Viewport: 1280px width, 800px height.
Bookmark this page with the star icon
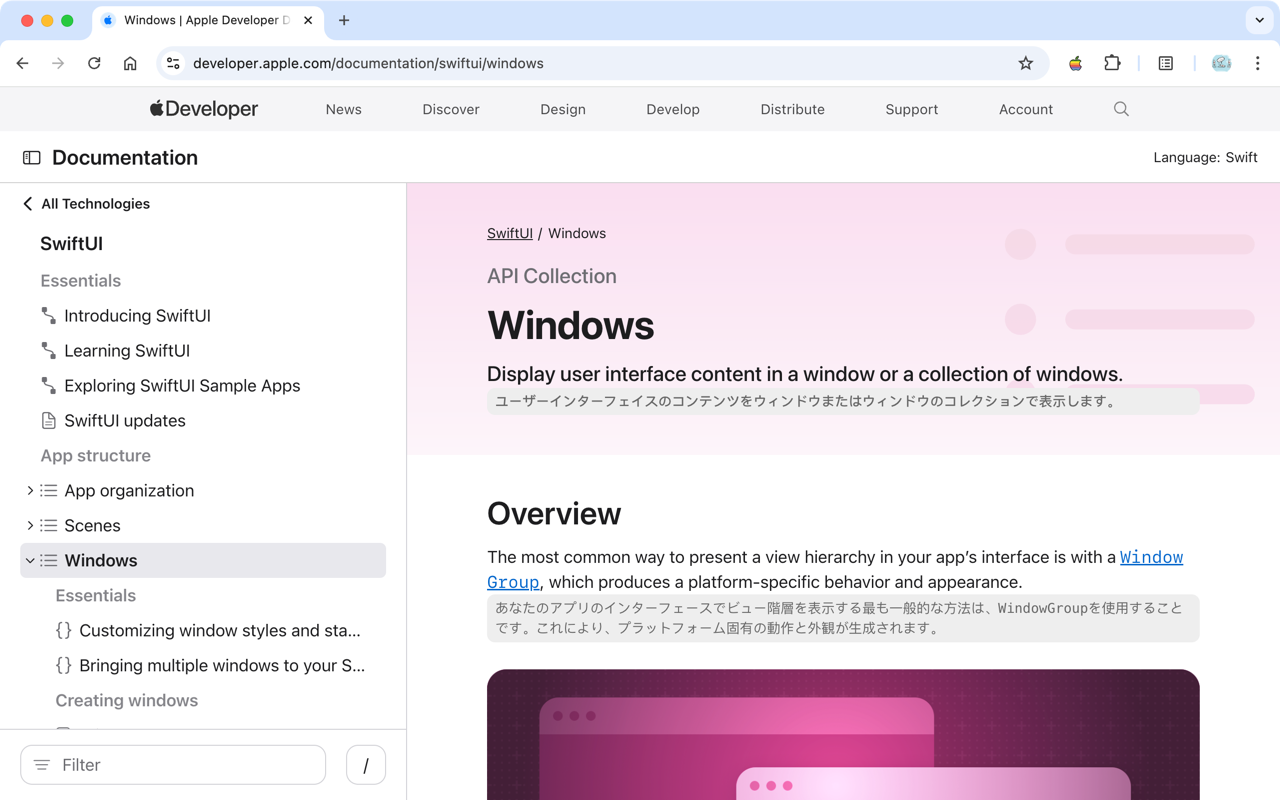coord(1025,63)
